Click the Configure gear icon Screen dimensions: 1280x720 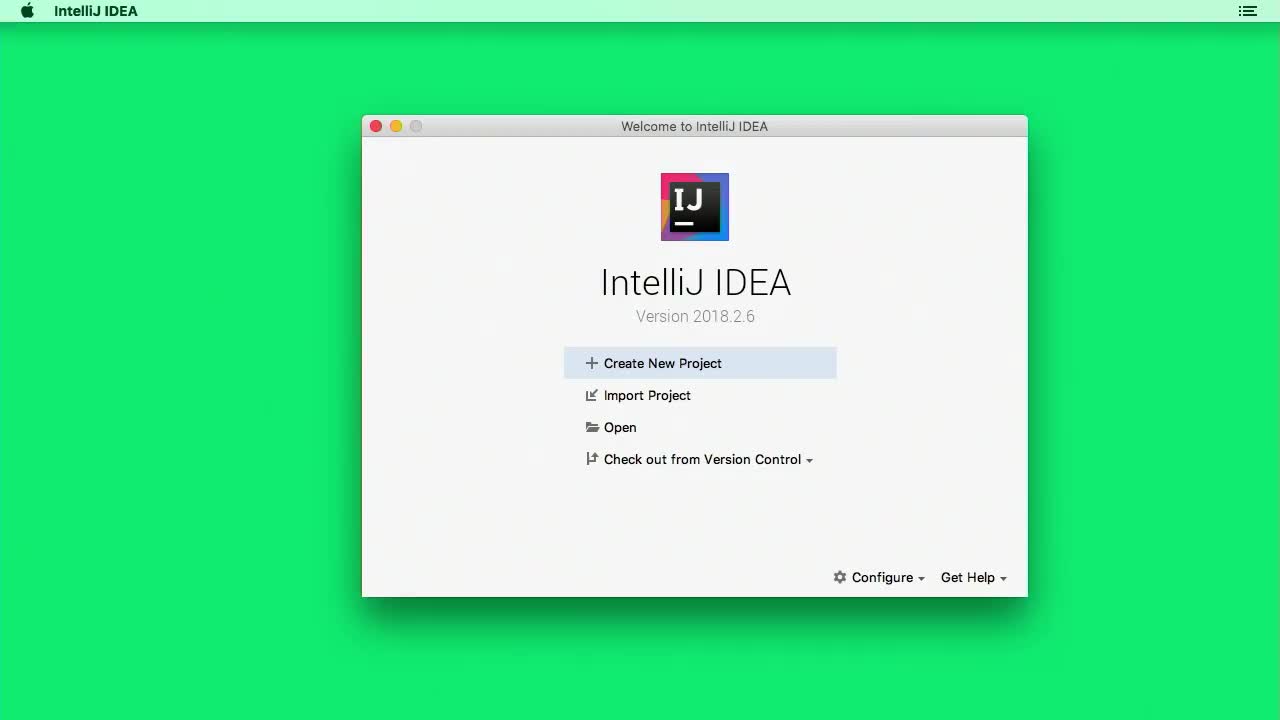pos(839,577)
